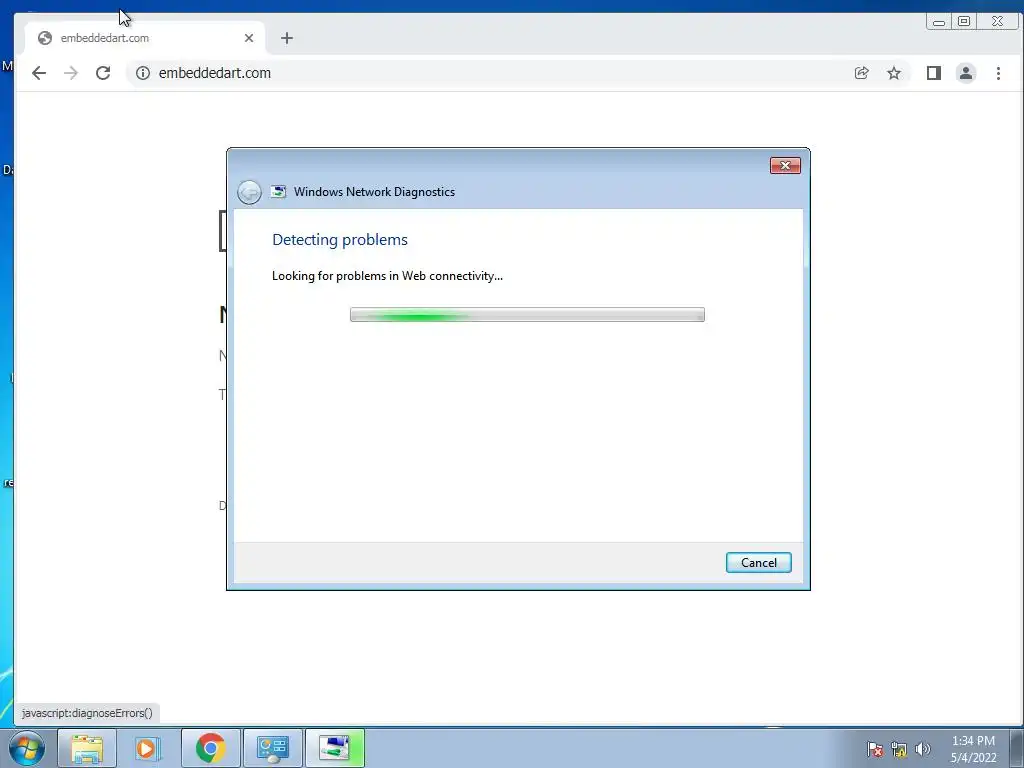1024x768 pixels.
Task: Go back to the previous page in Chrome
Action: coord(39,73)
